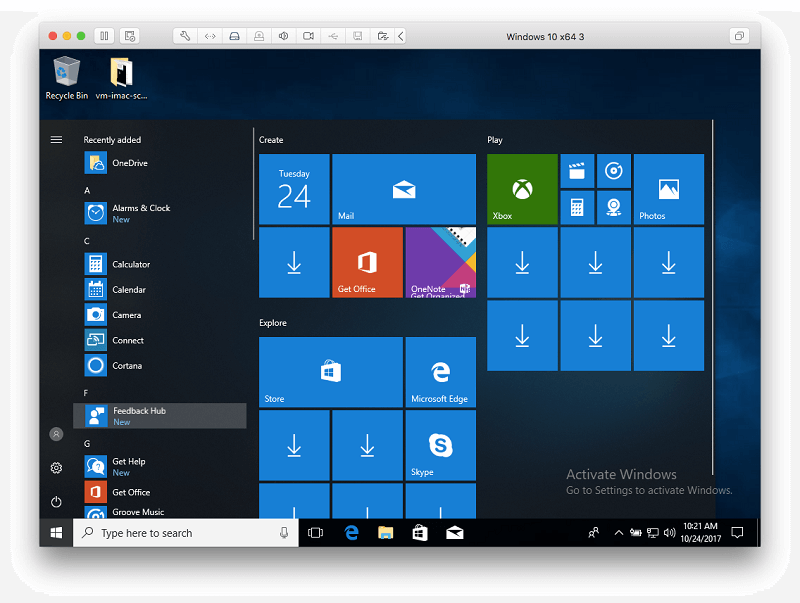Open Feedback Hub from the app list

click(x=160, y=416)
